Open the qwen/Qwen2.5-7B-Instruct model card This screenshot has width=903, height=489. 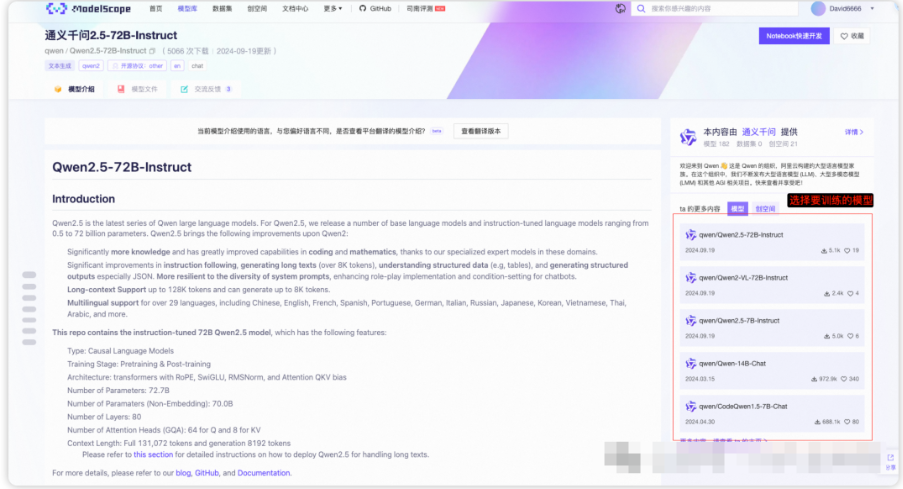point(772,328)
